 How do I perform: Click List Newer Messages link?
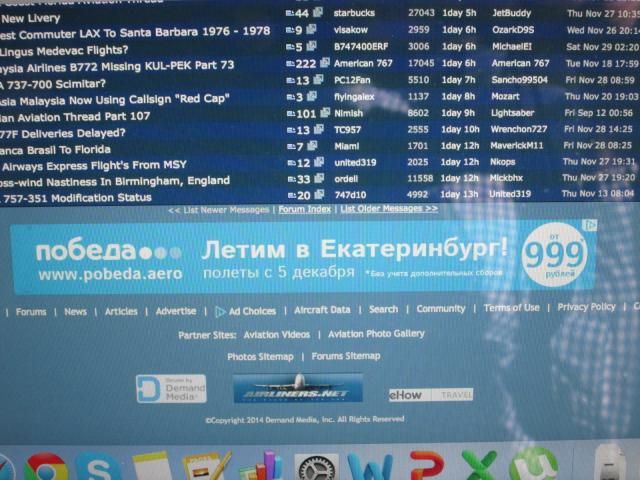219,210
